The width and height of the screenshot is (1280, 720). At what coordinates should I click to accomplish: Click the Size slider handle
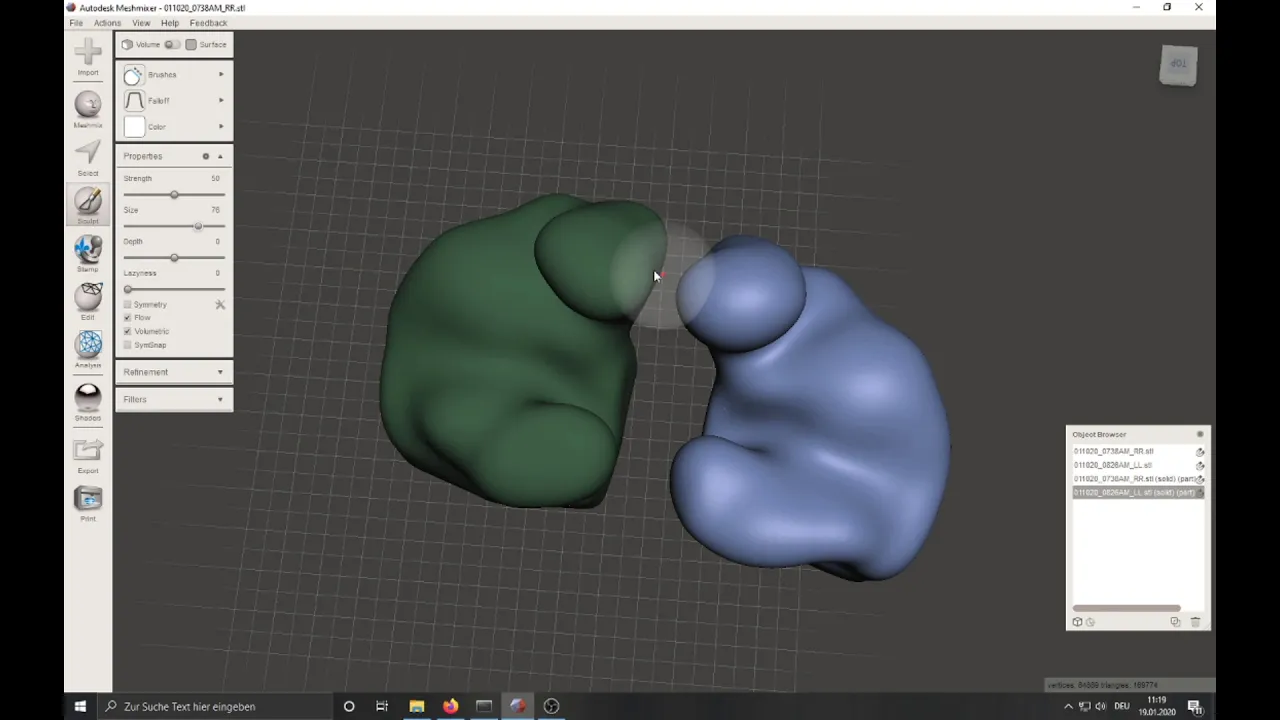click(x=198, y=226)
